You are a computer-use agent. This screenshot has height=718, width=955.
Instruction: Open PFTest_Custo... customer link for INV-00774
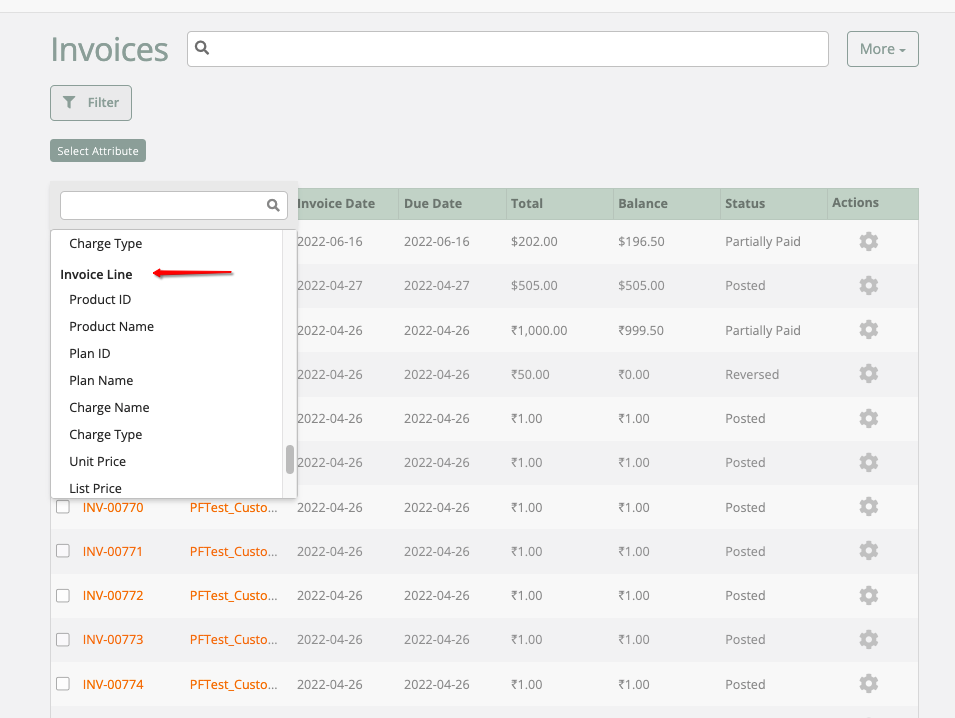point(233,685)
